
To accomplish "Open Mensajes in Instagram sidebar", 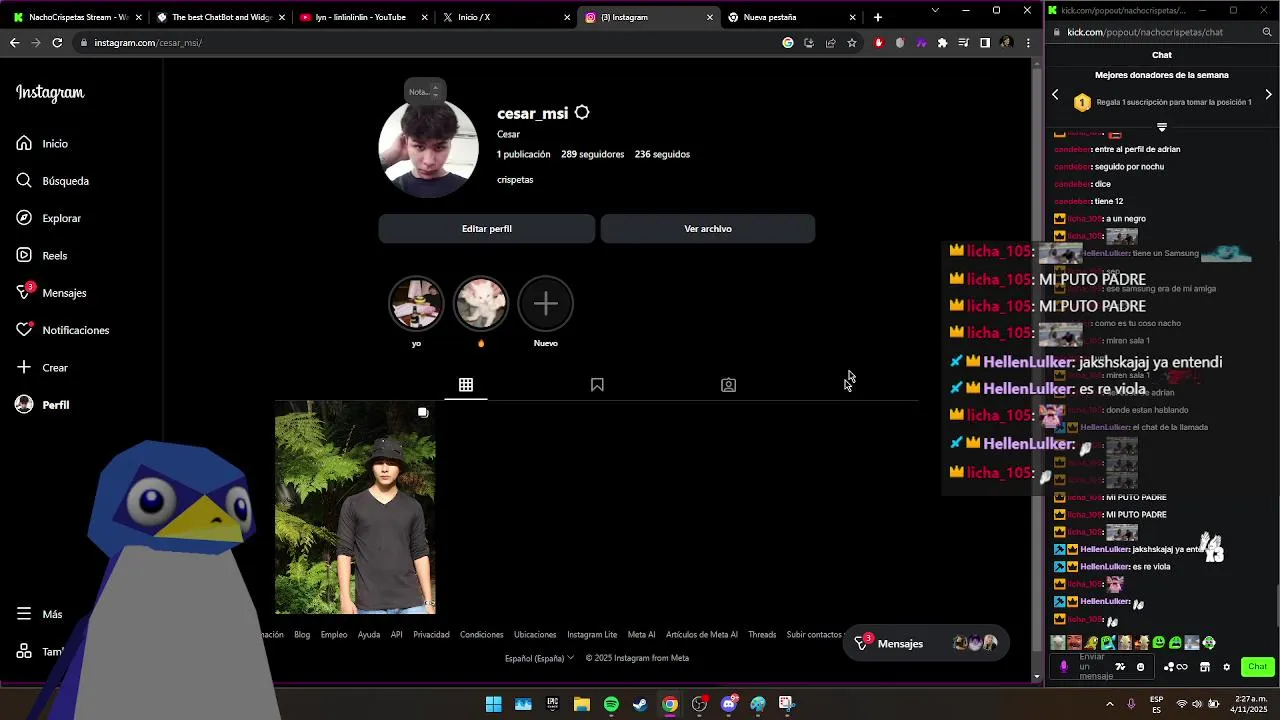I will click(51, 293).
